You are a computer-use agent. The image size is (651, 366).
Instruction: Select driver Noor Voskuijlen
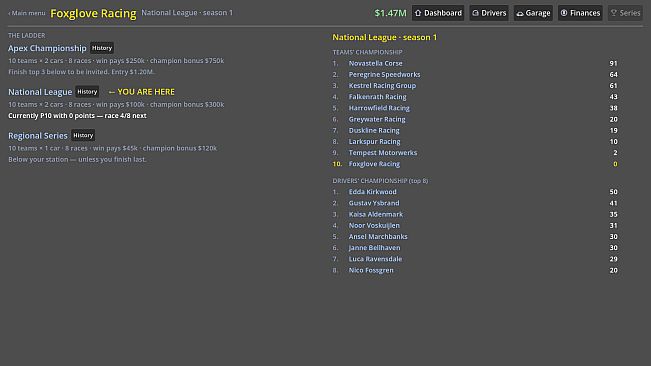(374, 225)
